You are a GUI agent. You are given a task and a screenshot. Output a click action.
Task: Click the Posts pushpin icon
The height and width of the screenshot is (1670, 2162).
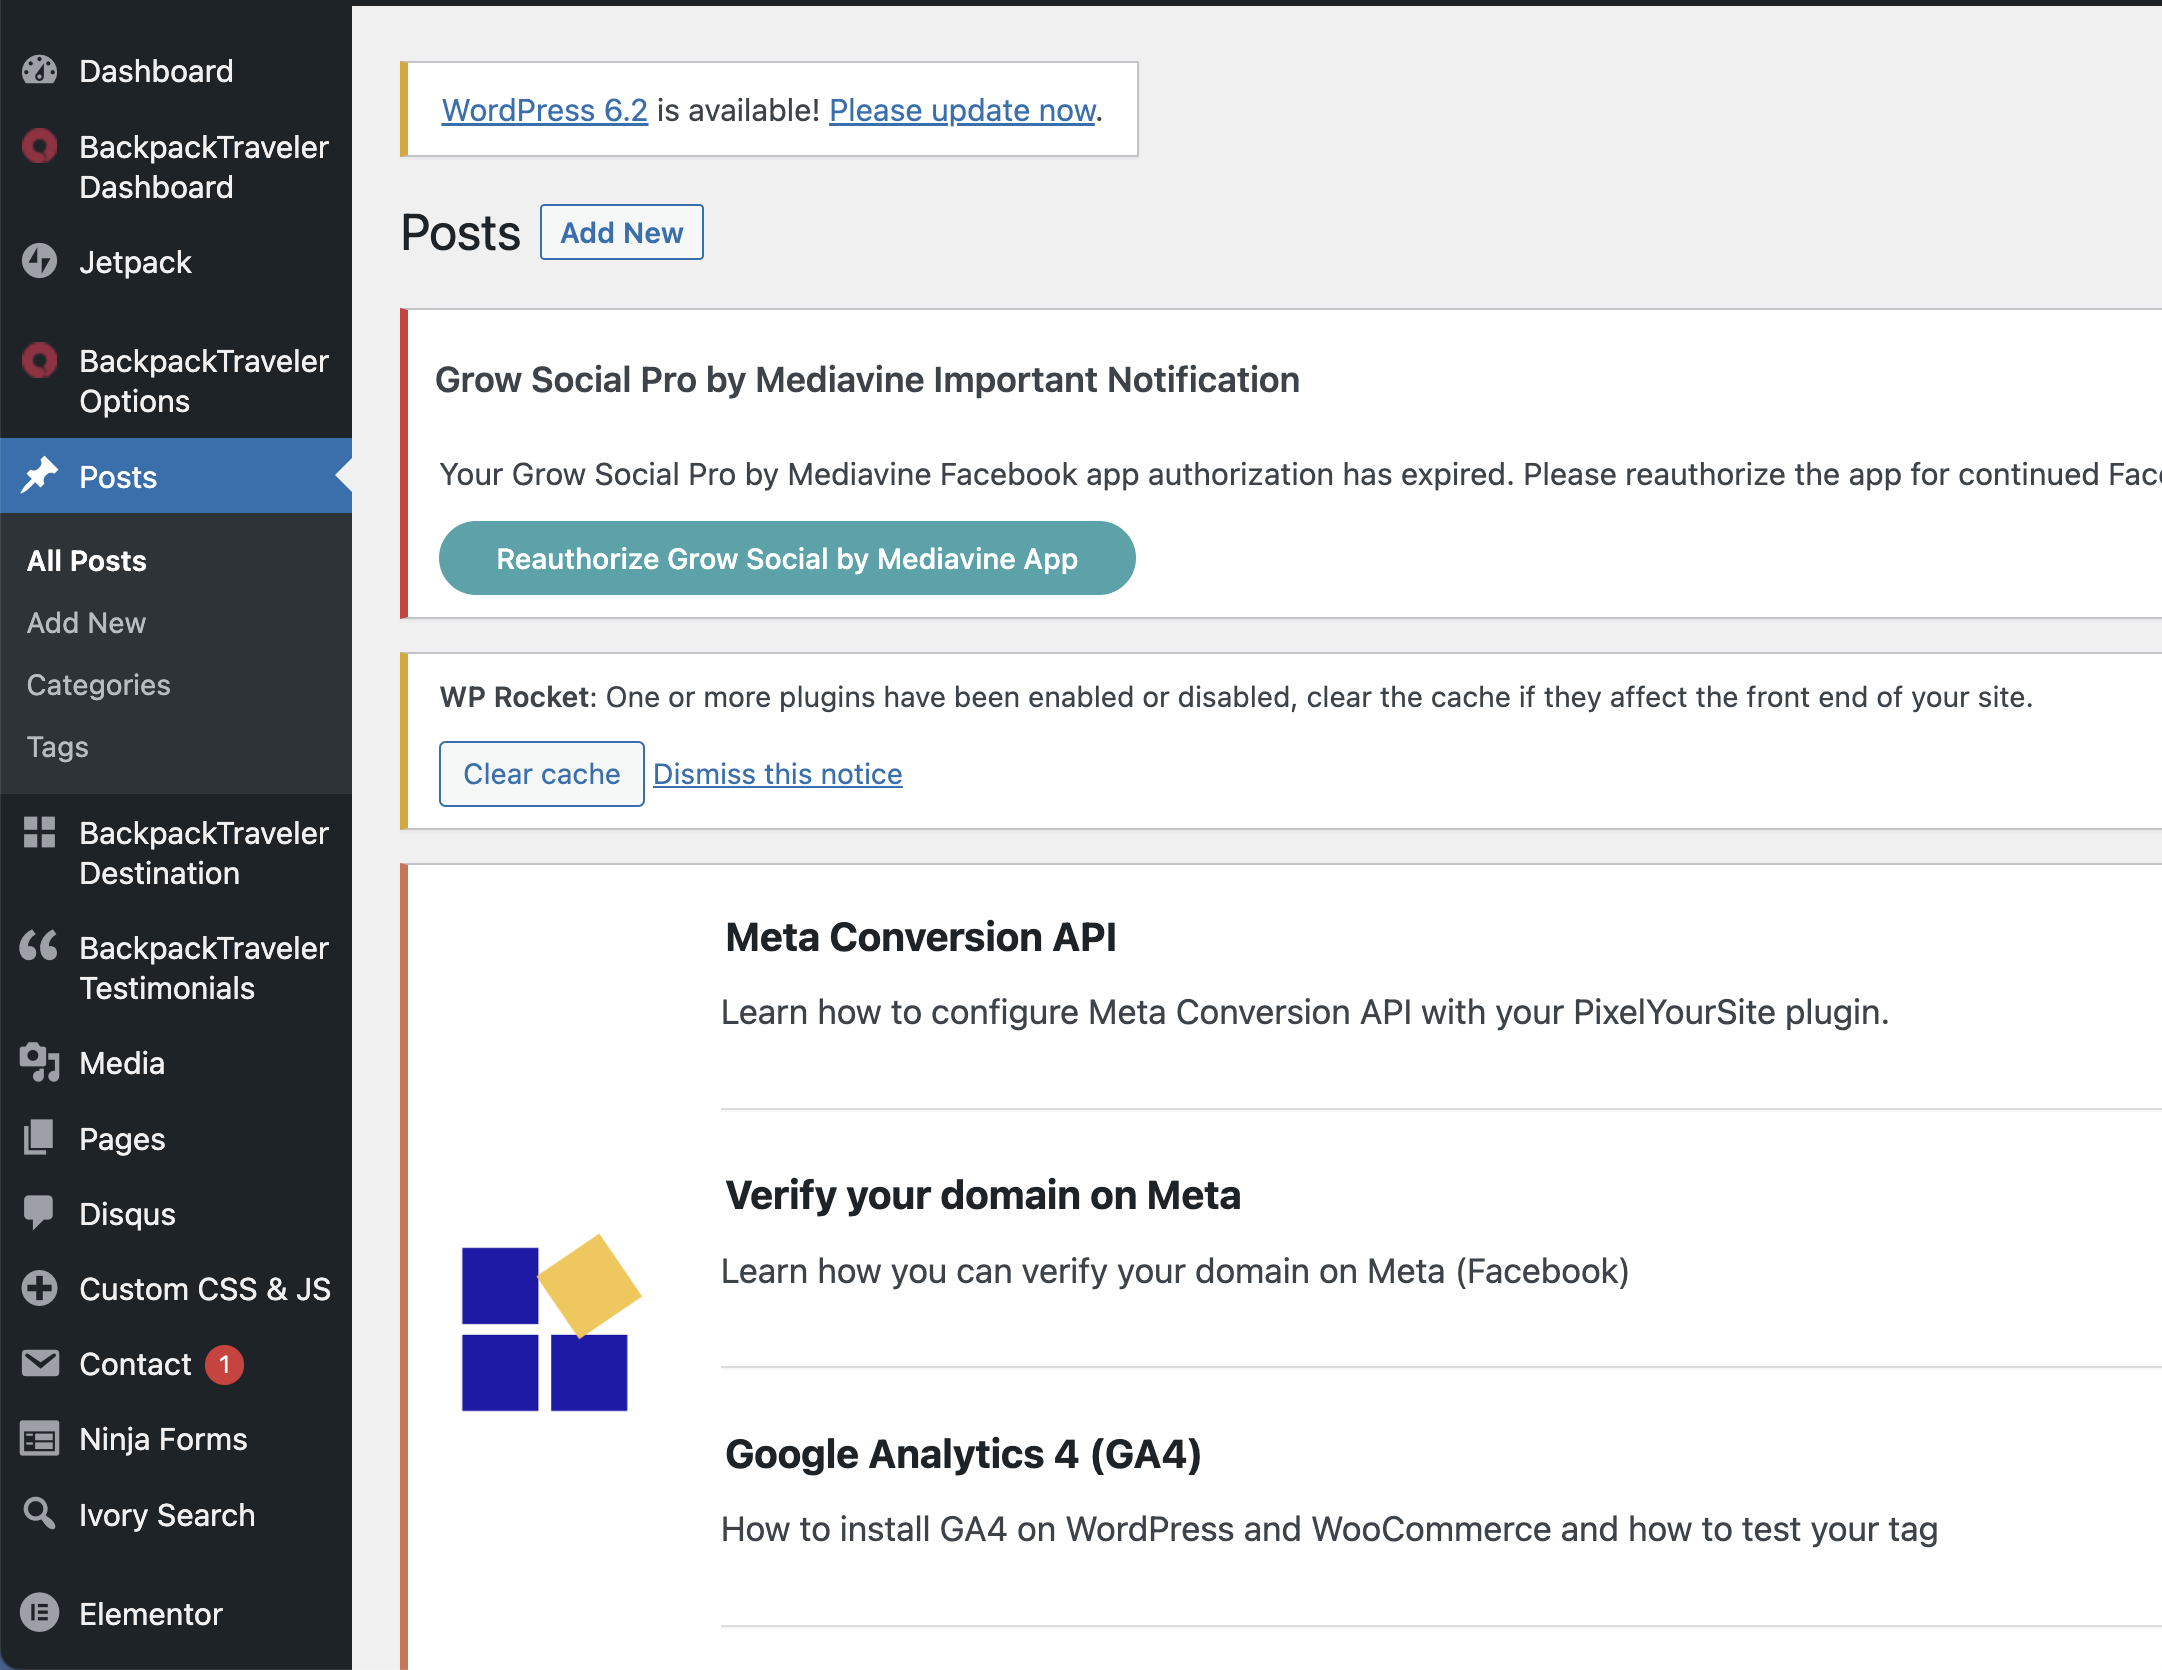pyautogui.click(x=40, y=476)
